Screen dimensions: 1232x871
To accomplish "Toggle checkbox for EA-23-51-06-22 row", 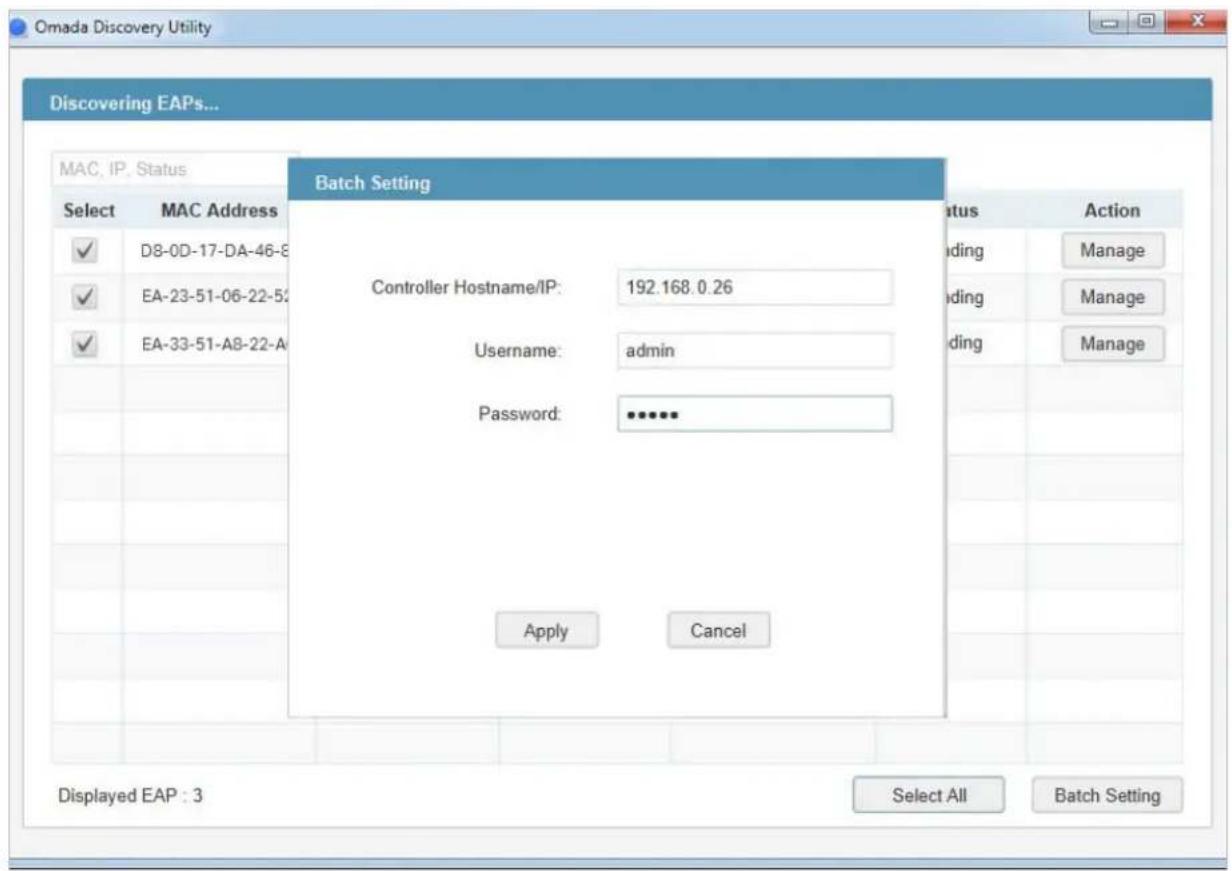I will coord(85,296).
